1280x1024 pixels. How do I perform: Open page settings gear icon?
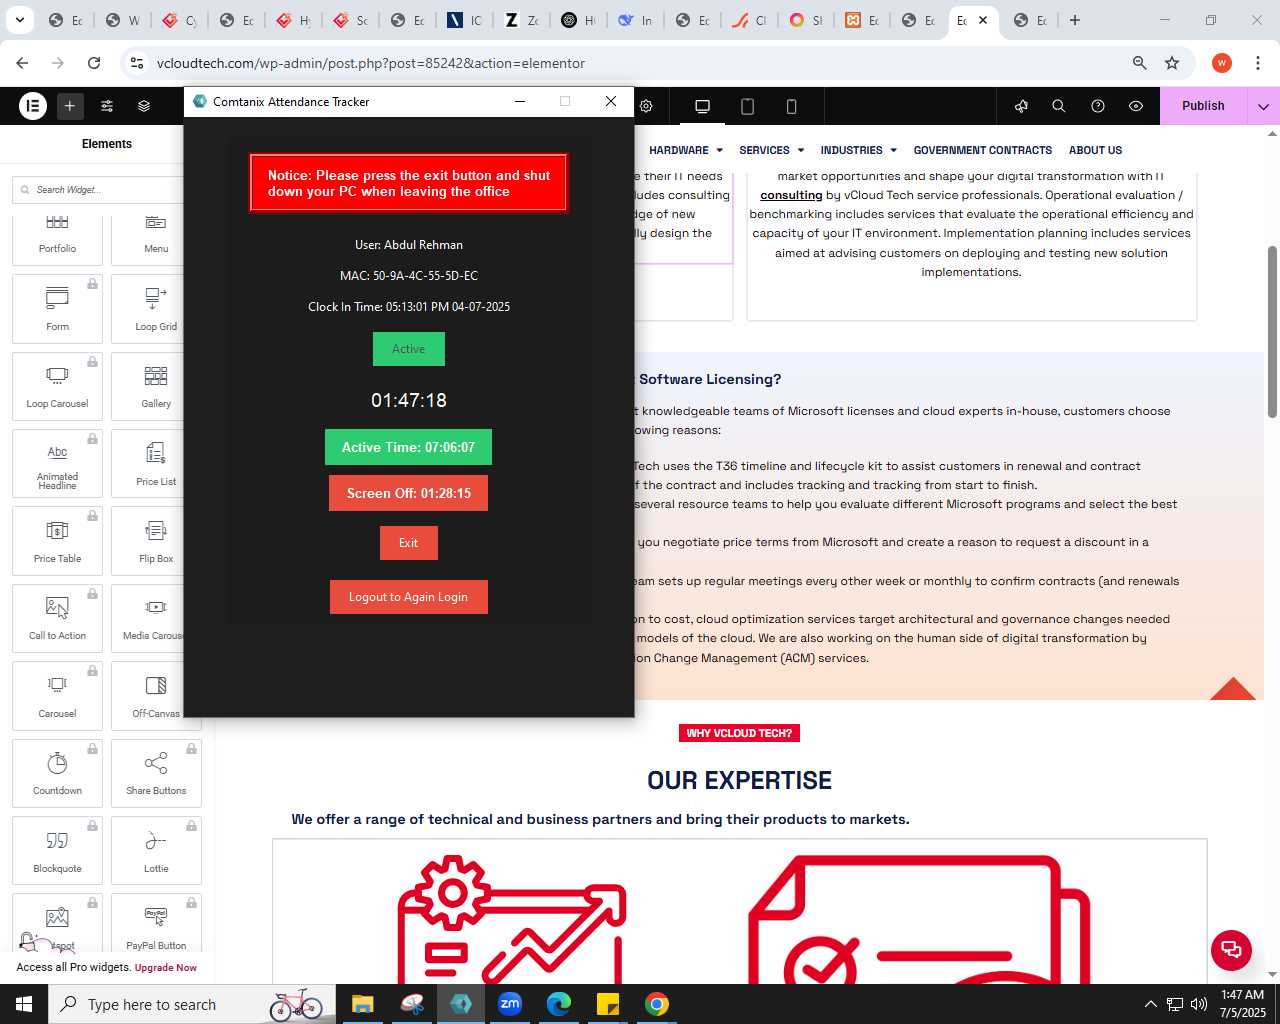point(646,106)
